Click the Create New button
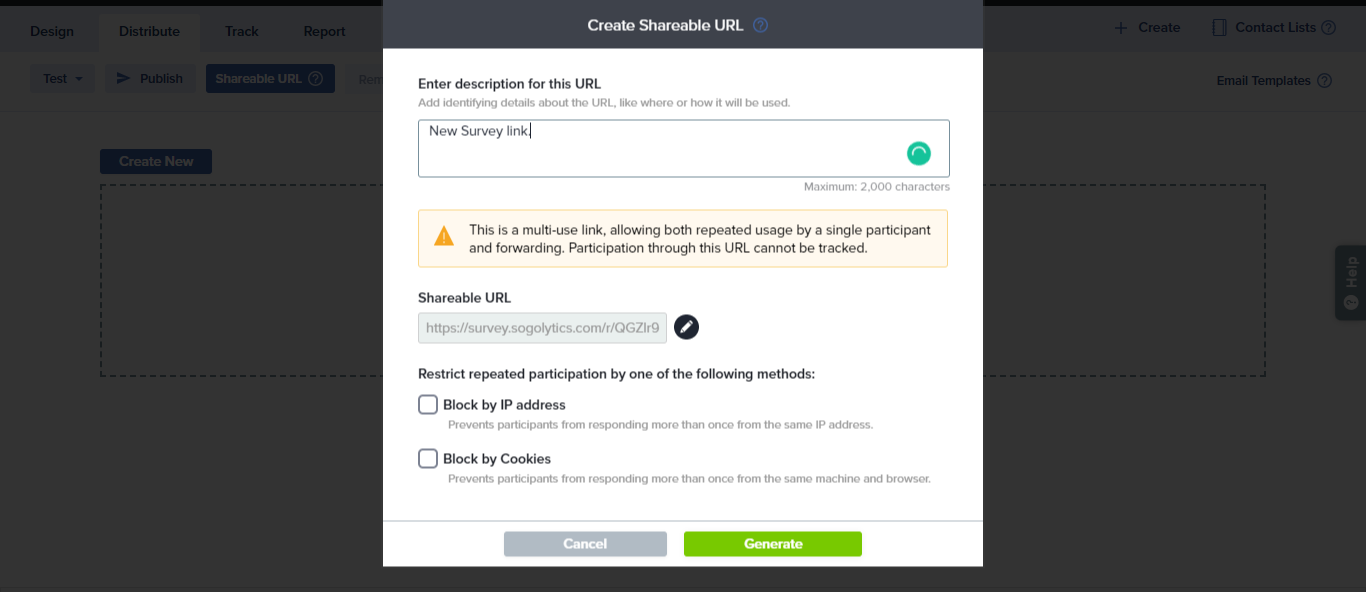This screenshot has width=1366, height=592. 156,161
